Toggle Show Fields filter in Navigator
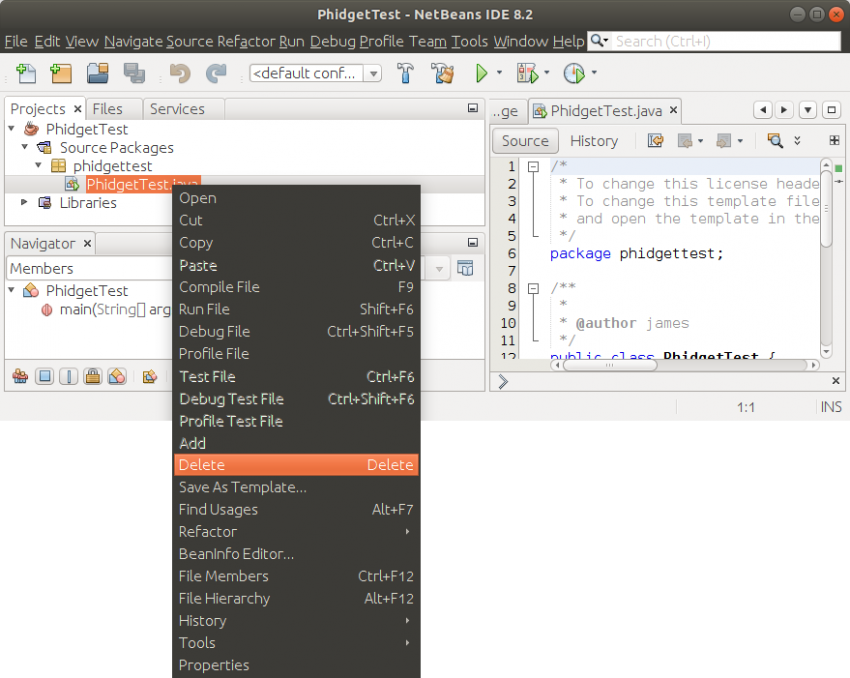This screenshot has width=850, height=678. pos(44,376)
